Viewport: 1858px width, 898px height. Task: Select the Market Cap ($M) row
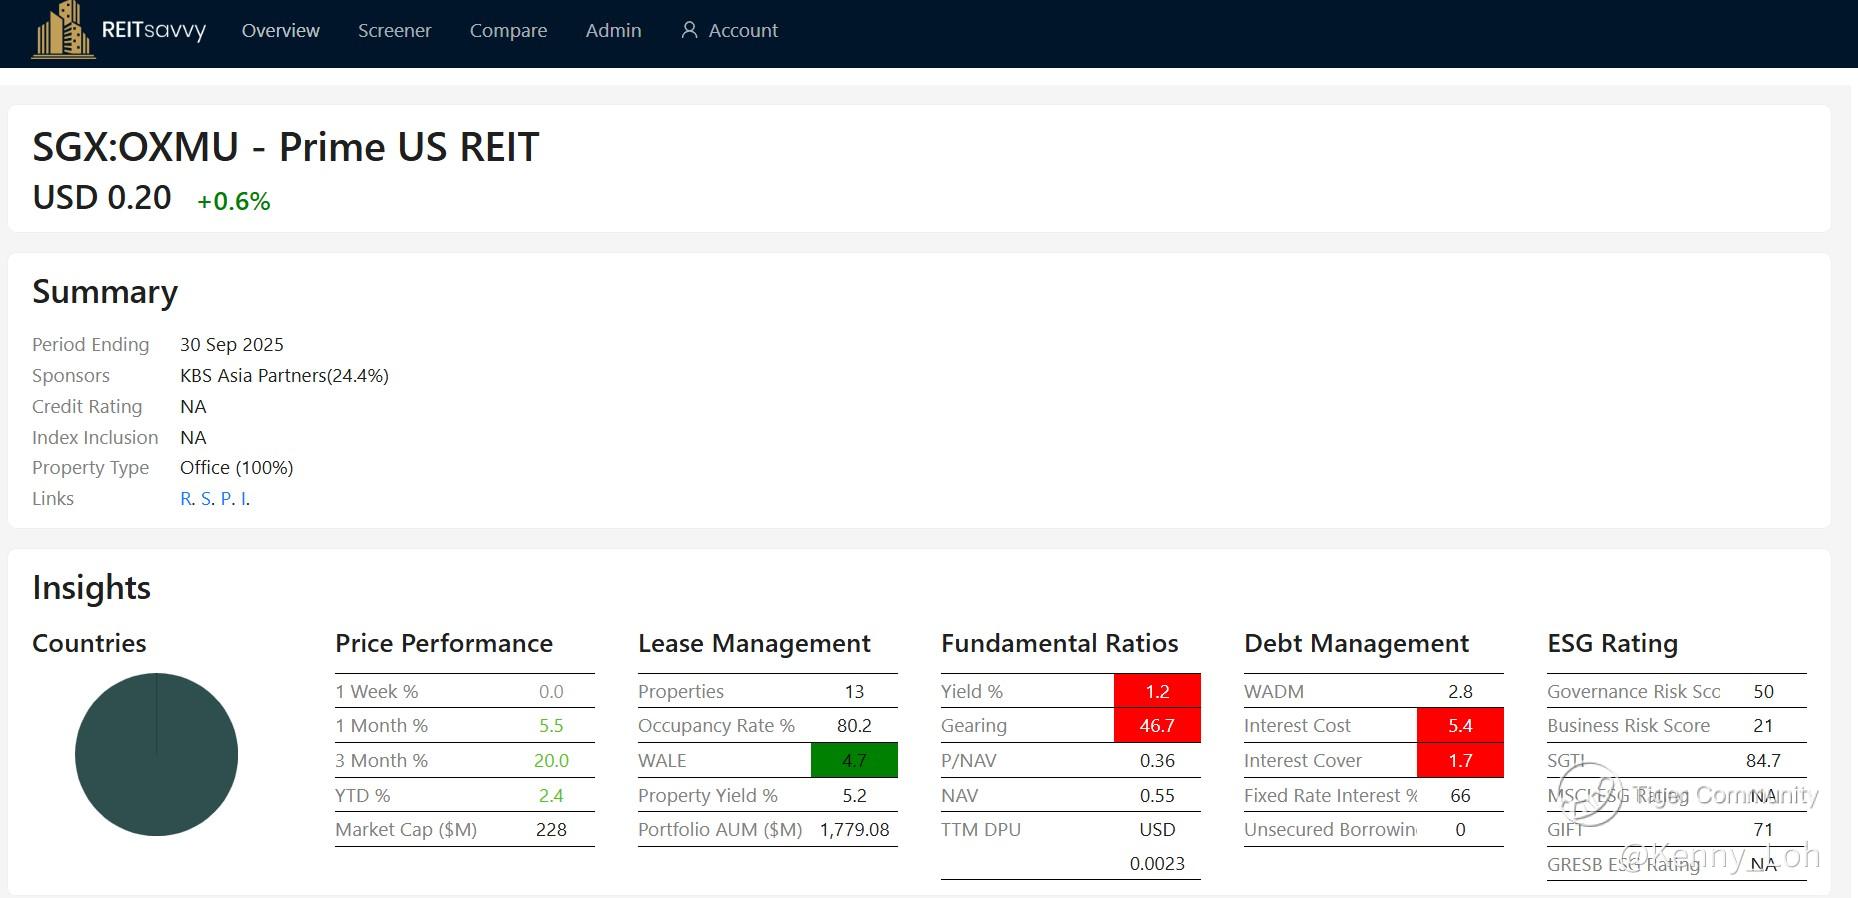[x=464, y=830]
